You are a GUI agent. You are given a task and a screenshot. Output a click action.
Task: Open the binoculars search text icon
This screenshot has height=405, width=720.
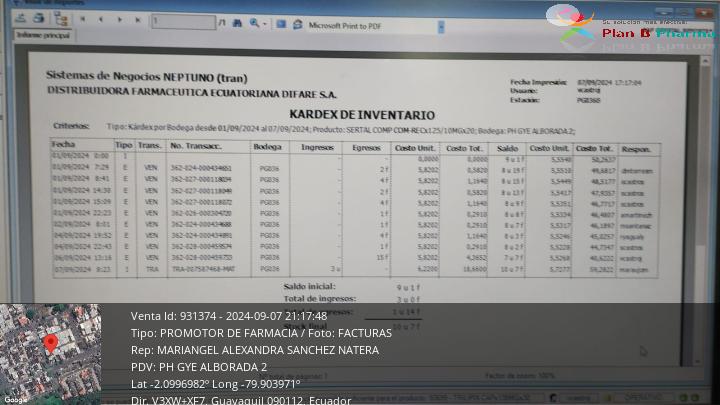(x=237, y=22)
